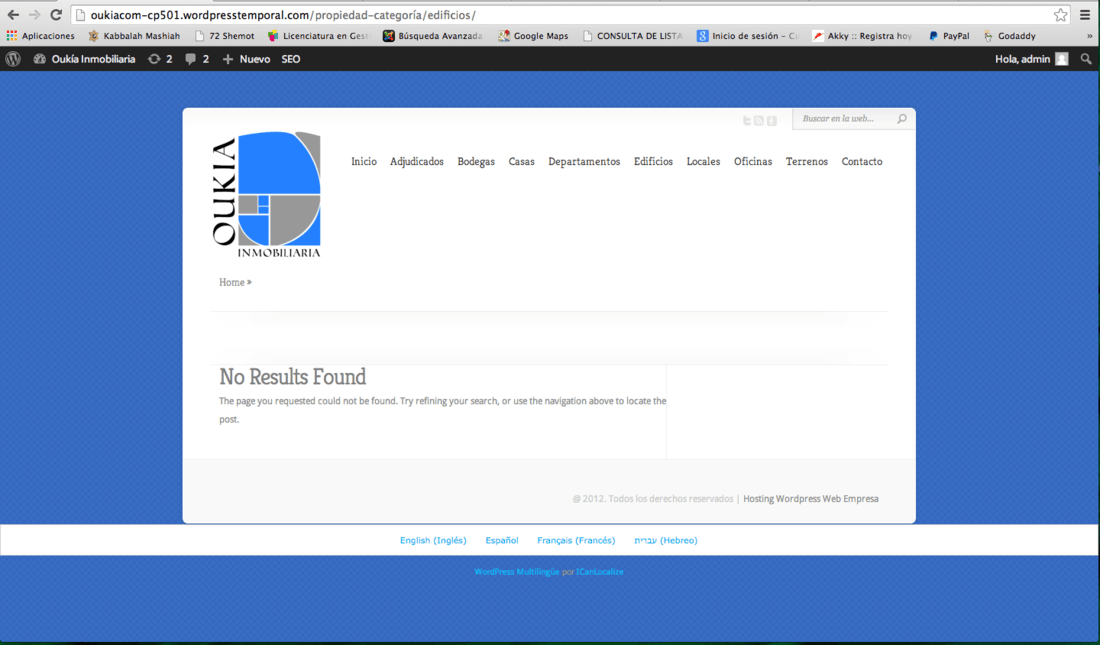Open the Akky Registra hoy bookmark
Viewport: 1100px width, 645px height.
(862, 36)
